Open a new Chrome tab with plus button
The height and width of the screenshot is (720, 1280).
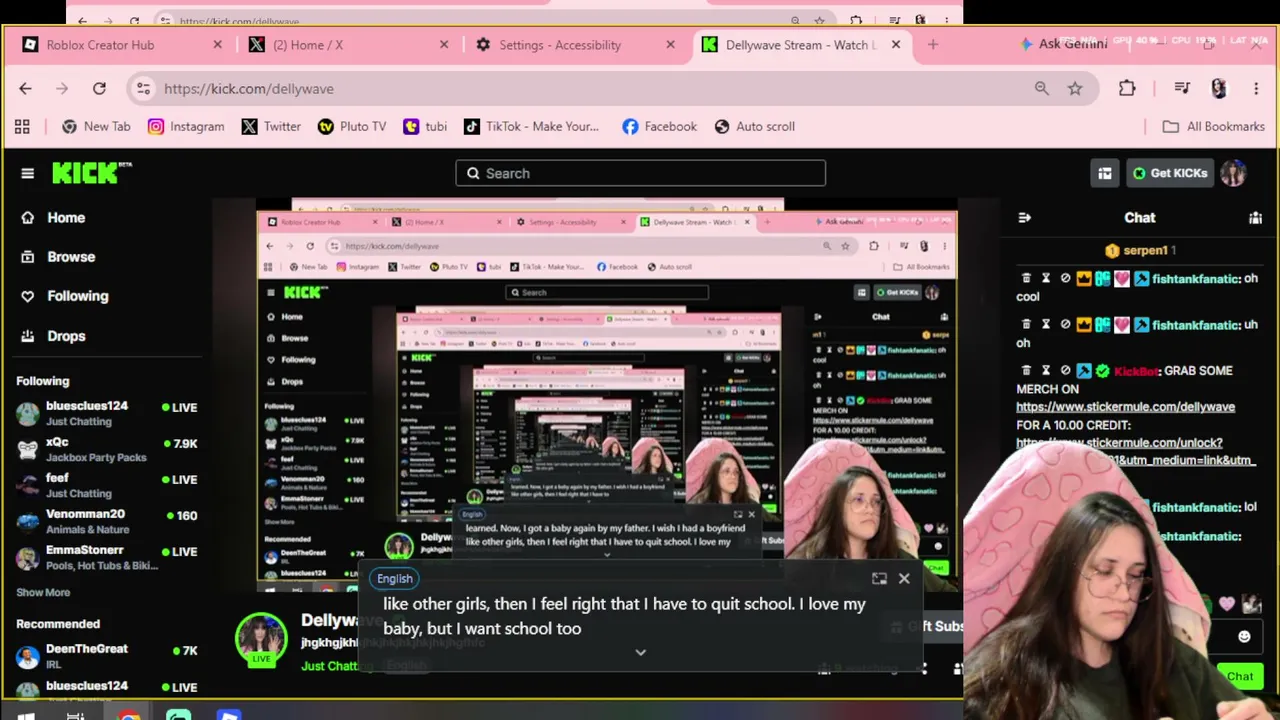[933, 45]
